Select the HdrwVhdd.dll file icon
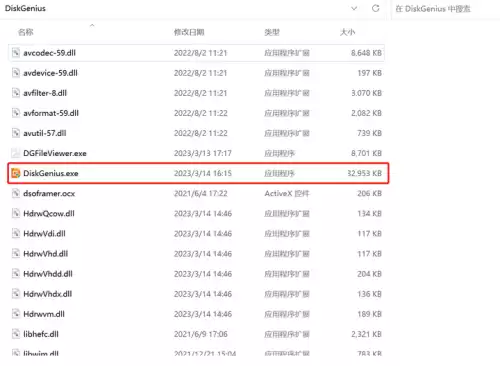The width and height of the screenshot is (500, 366). pos(16,274)
